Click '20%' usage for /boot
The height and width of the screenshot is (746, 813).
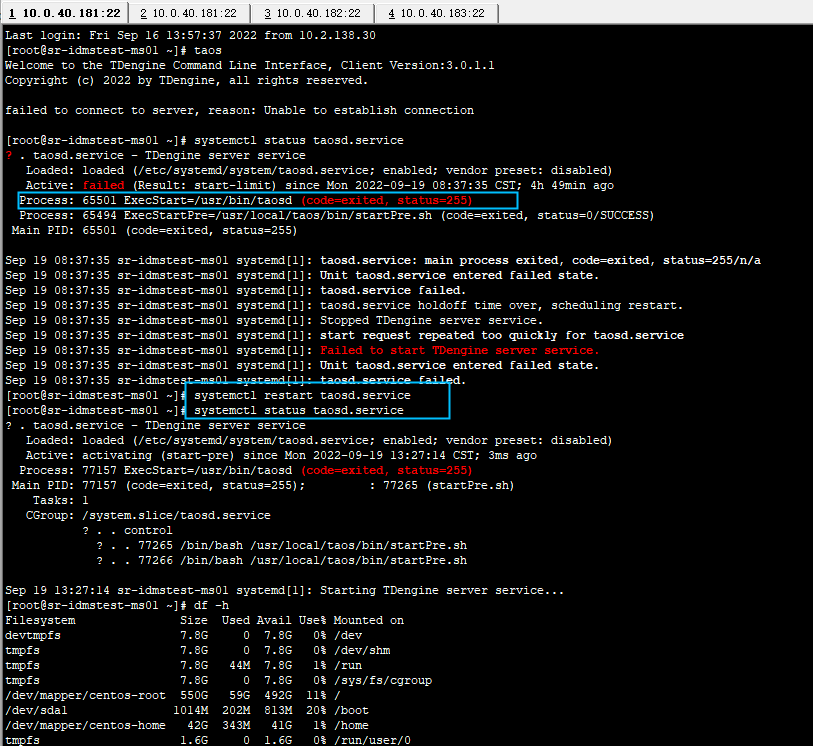[x=316, y=711]
